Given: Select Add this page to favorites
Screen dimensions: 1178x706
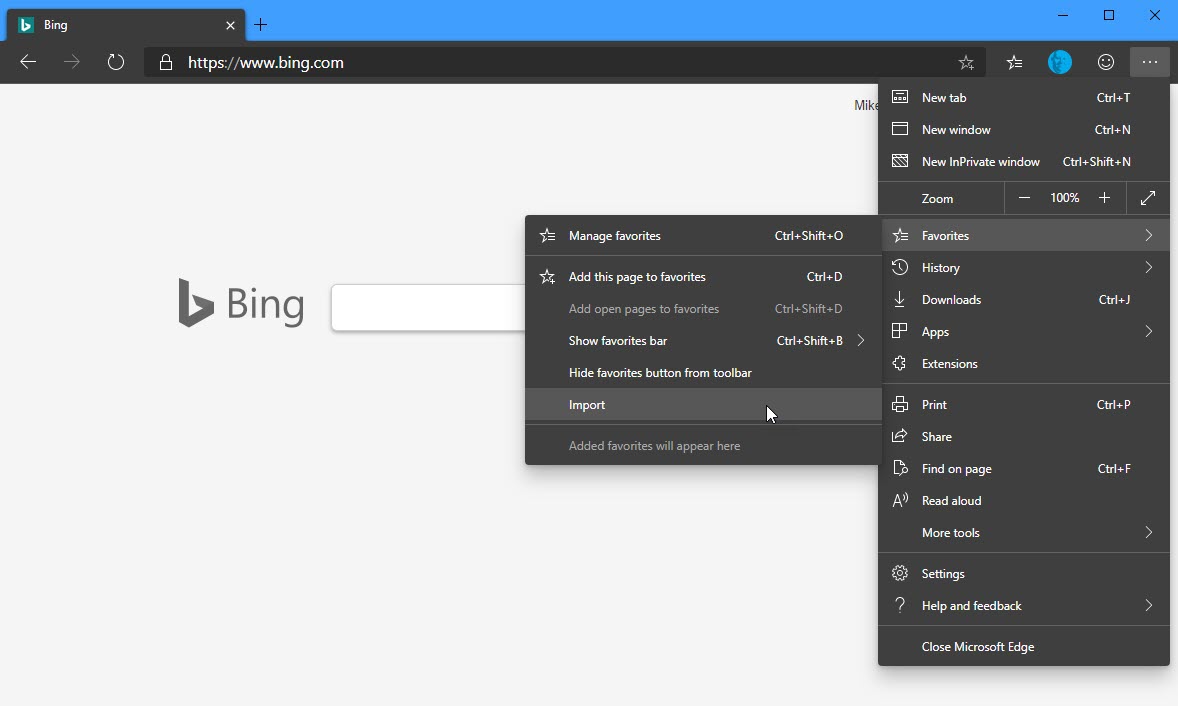Looking at the screenshot, I should pos(702,277).
